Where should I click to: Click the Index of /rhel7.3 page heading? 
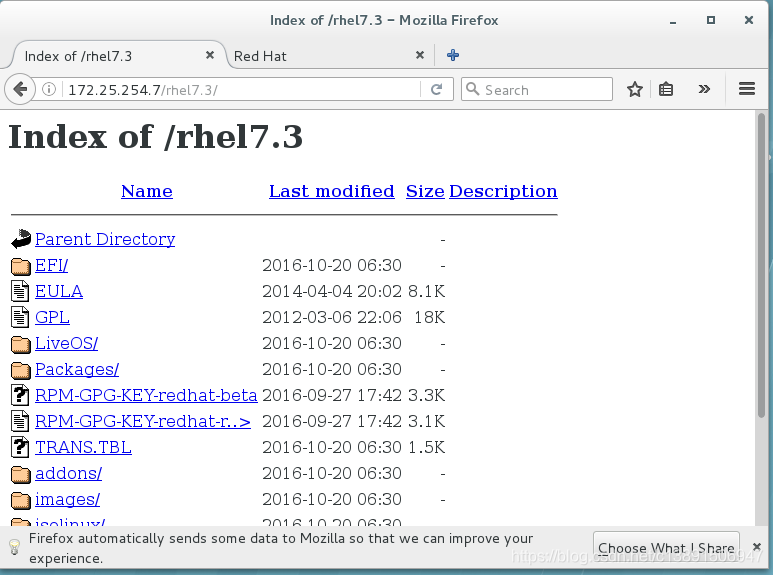(155, 137)
